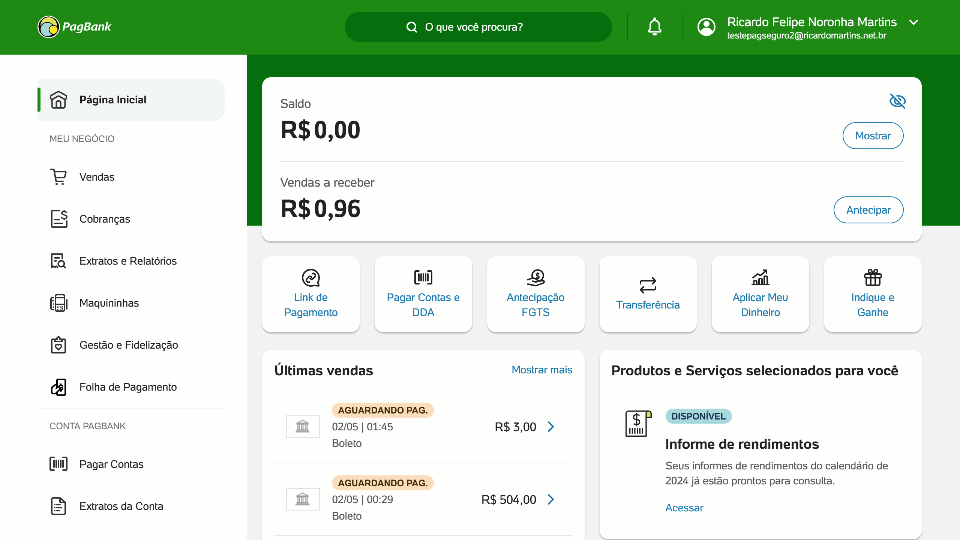Screen dimensions: 960x540
Task: Click the hand-coin Antecipação FGTS icon
Action: point(536,278)
